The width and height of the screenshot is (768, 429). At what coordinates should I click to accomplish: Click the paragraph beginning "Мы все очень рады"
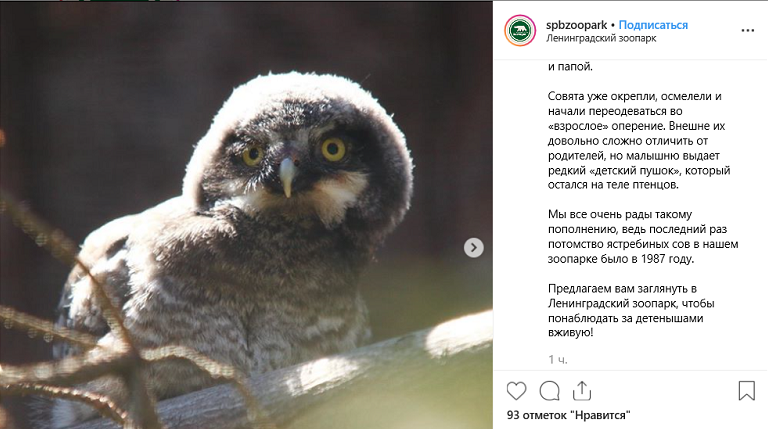click(643, 237)
